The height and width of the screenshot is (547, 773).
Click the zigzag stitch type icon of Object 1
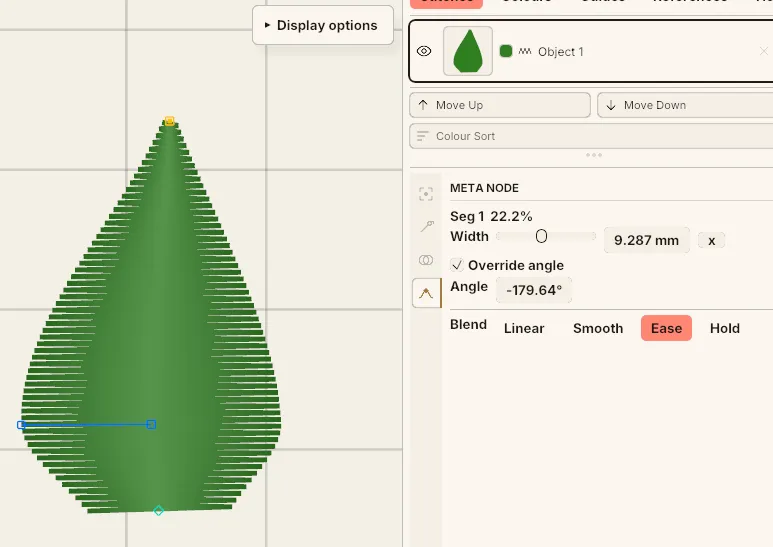525,51
